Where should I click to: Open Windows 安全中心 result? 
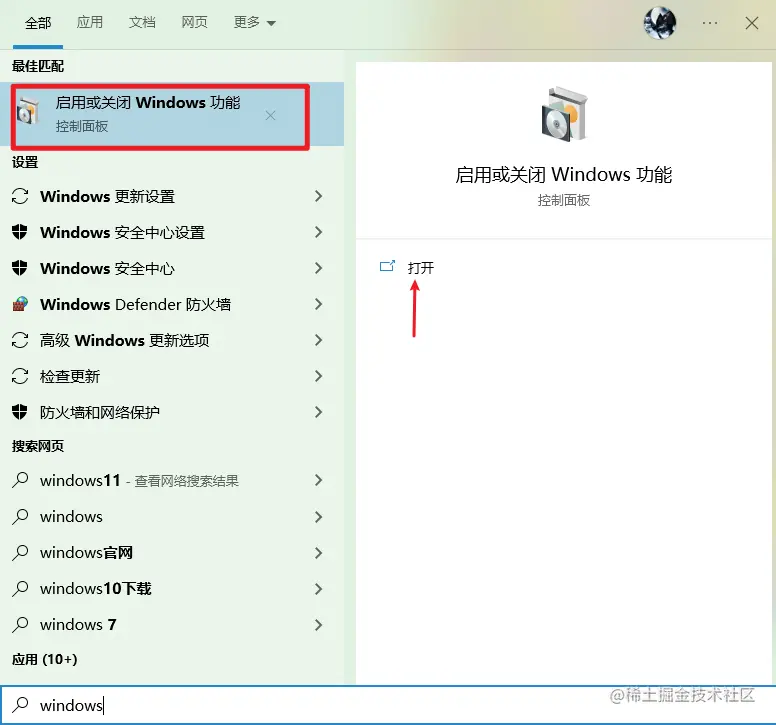(x=172, y=268)
